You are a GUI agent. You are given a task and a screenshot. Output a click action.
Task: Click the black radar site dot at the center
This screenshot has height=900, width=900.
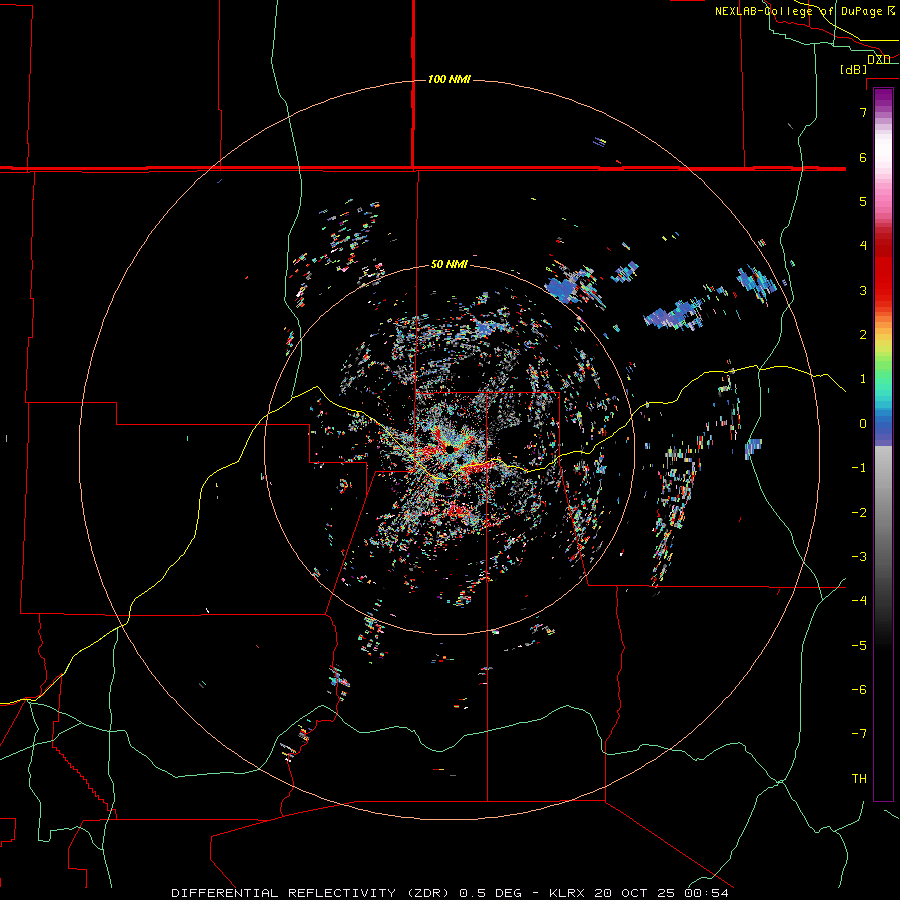pos(449,449)
